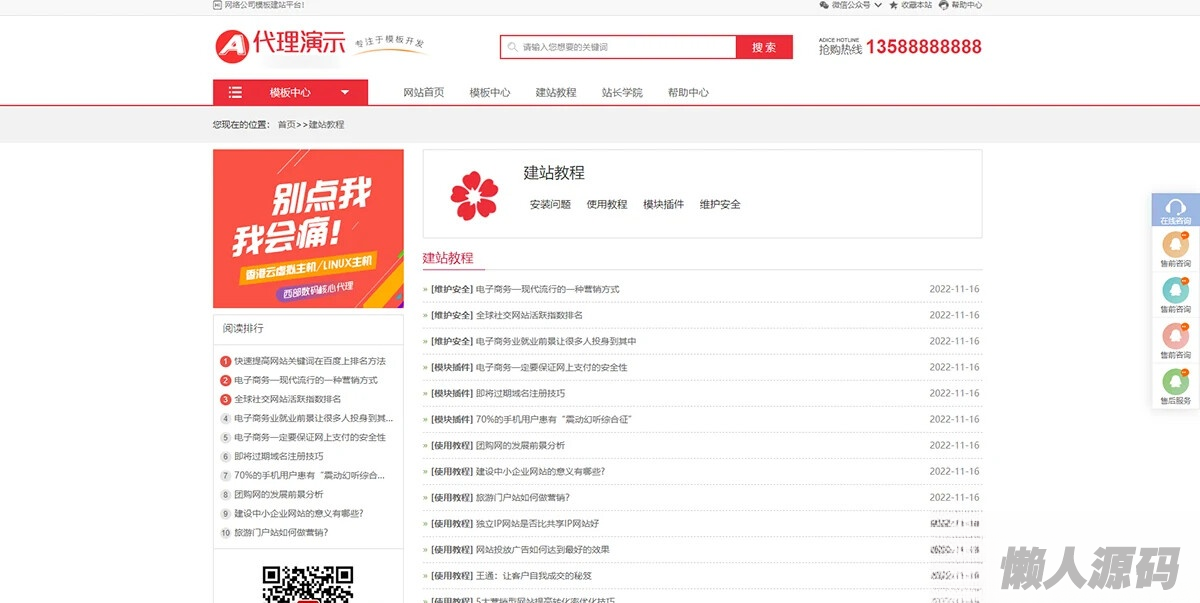Click the hamburger list icon in 模板中心 bar
Image resolution: width=1200 pixels, height=603 pixels.
(235, 92)
